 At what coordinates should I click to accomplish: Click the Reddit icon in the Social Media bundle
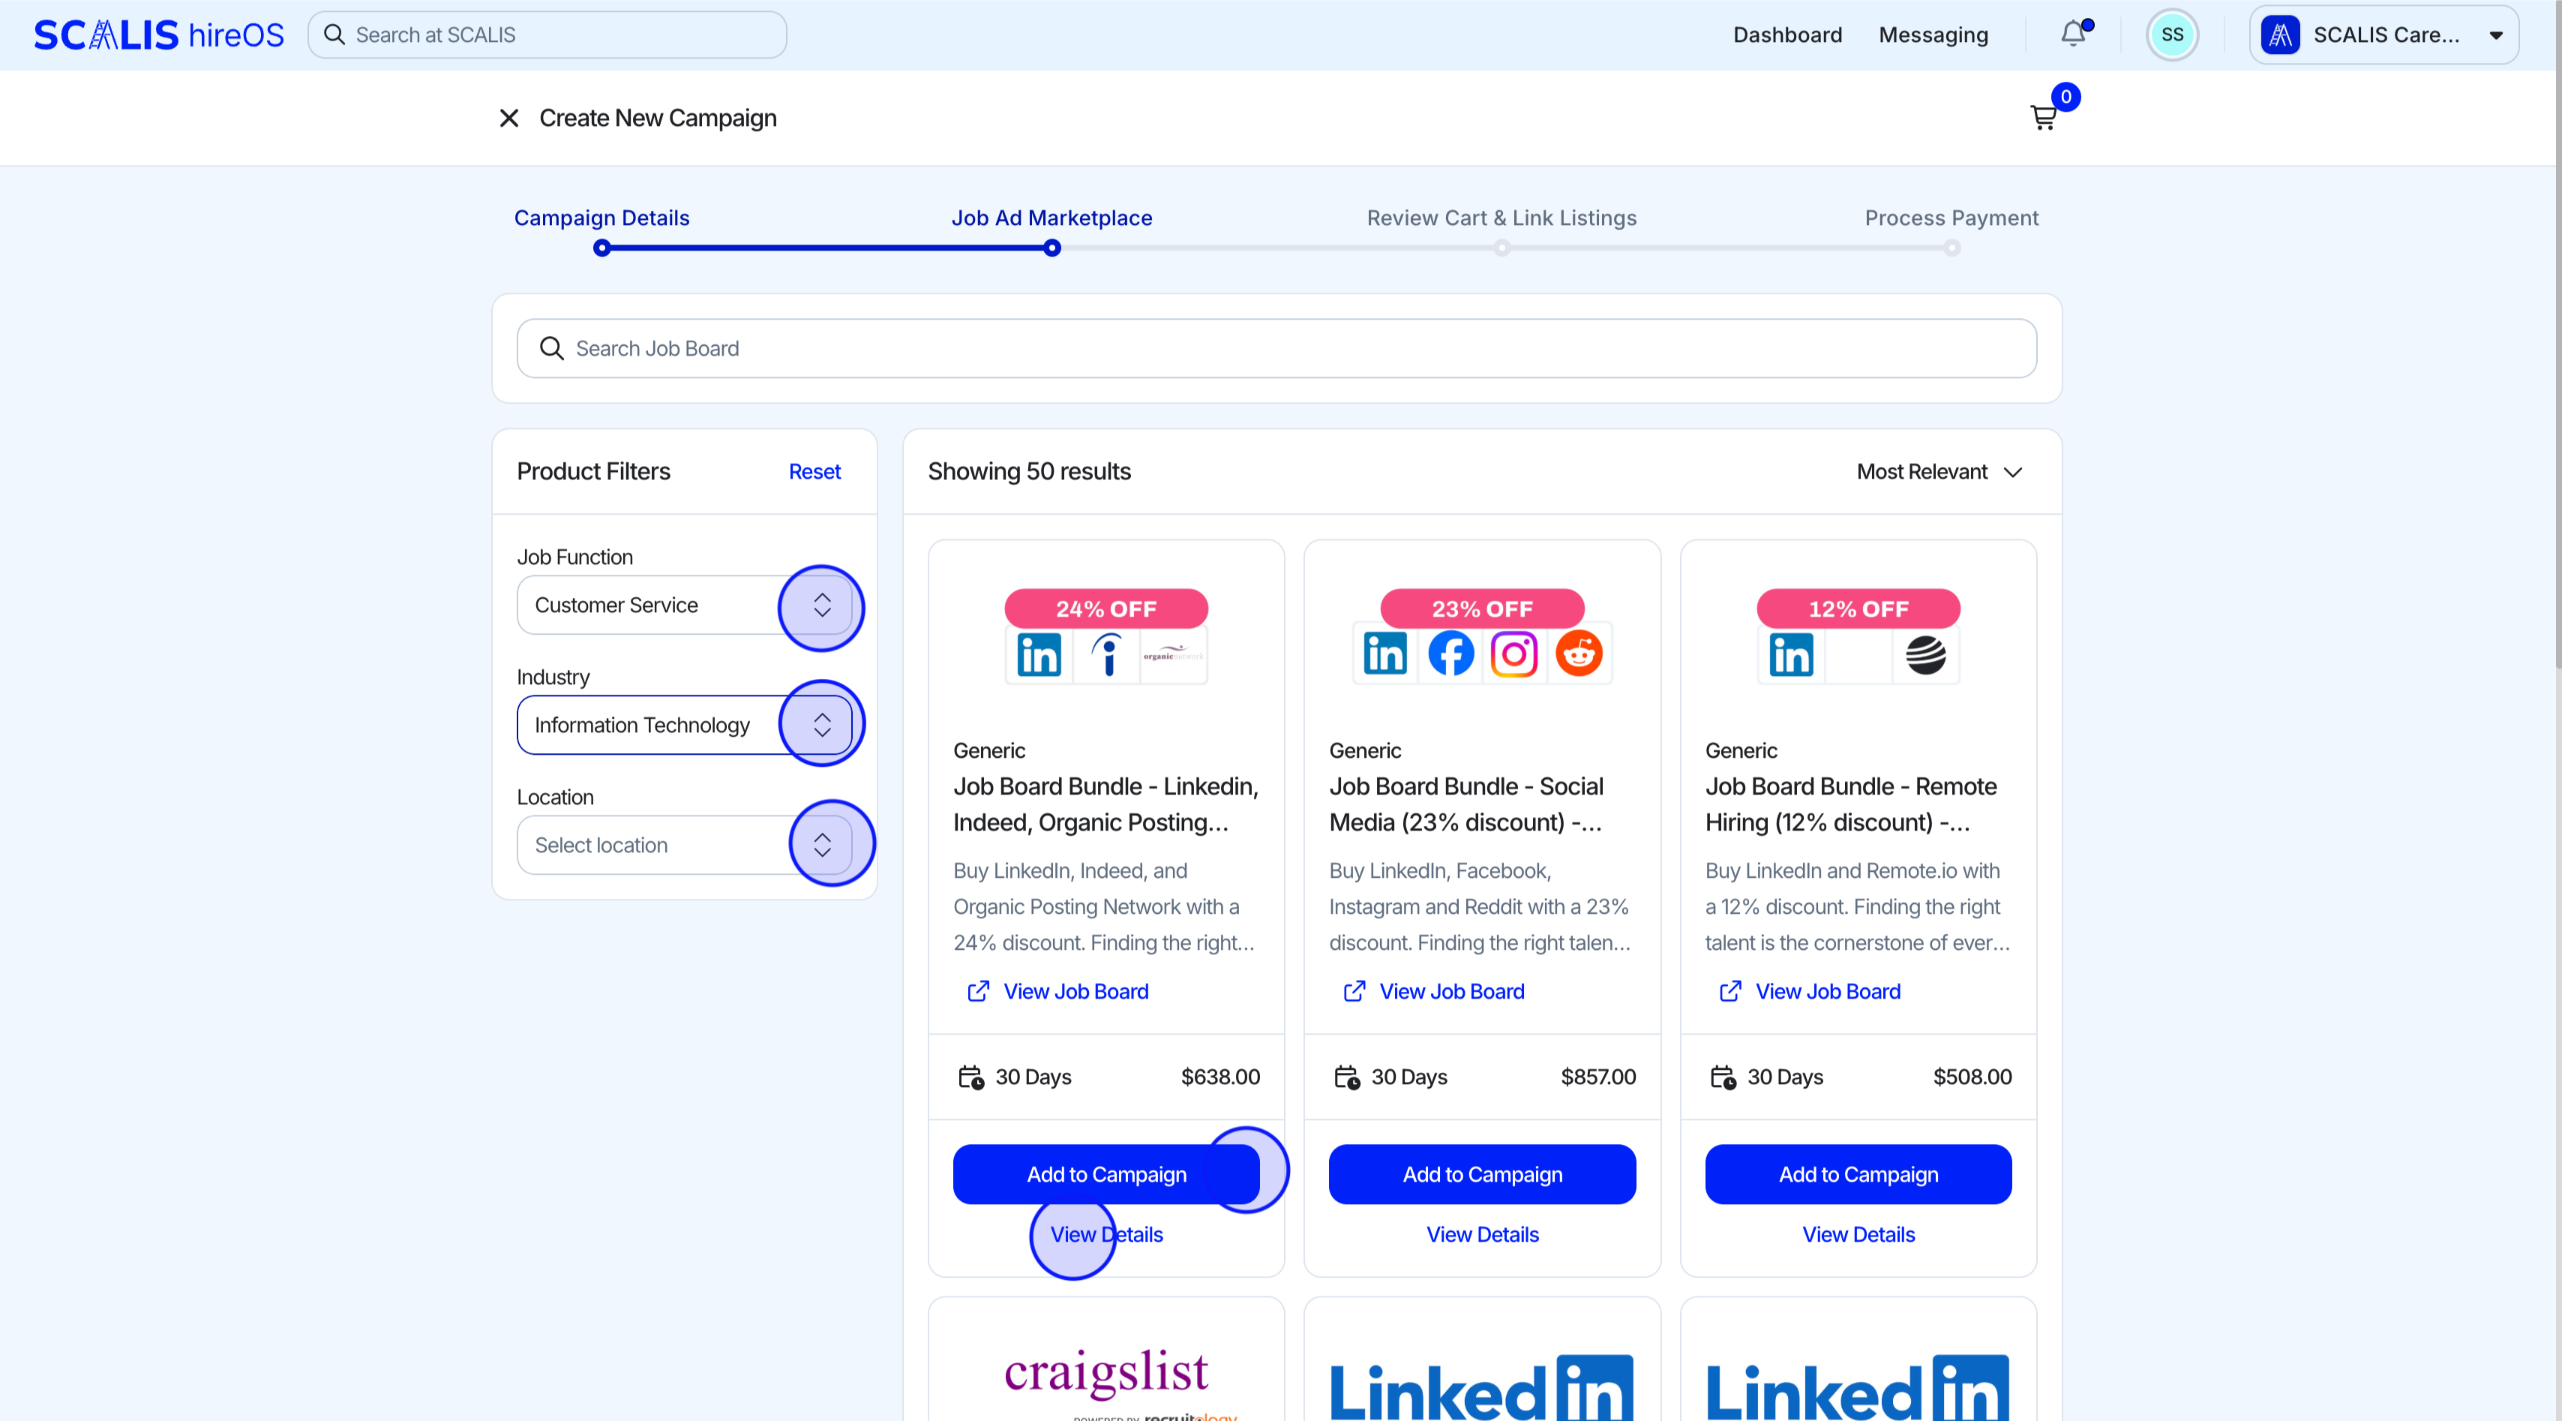point(1579,654)
